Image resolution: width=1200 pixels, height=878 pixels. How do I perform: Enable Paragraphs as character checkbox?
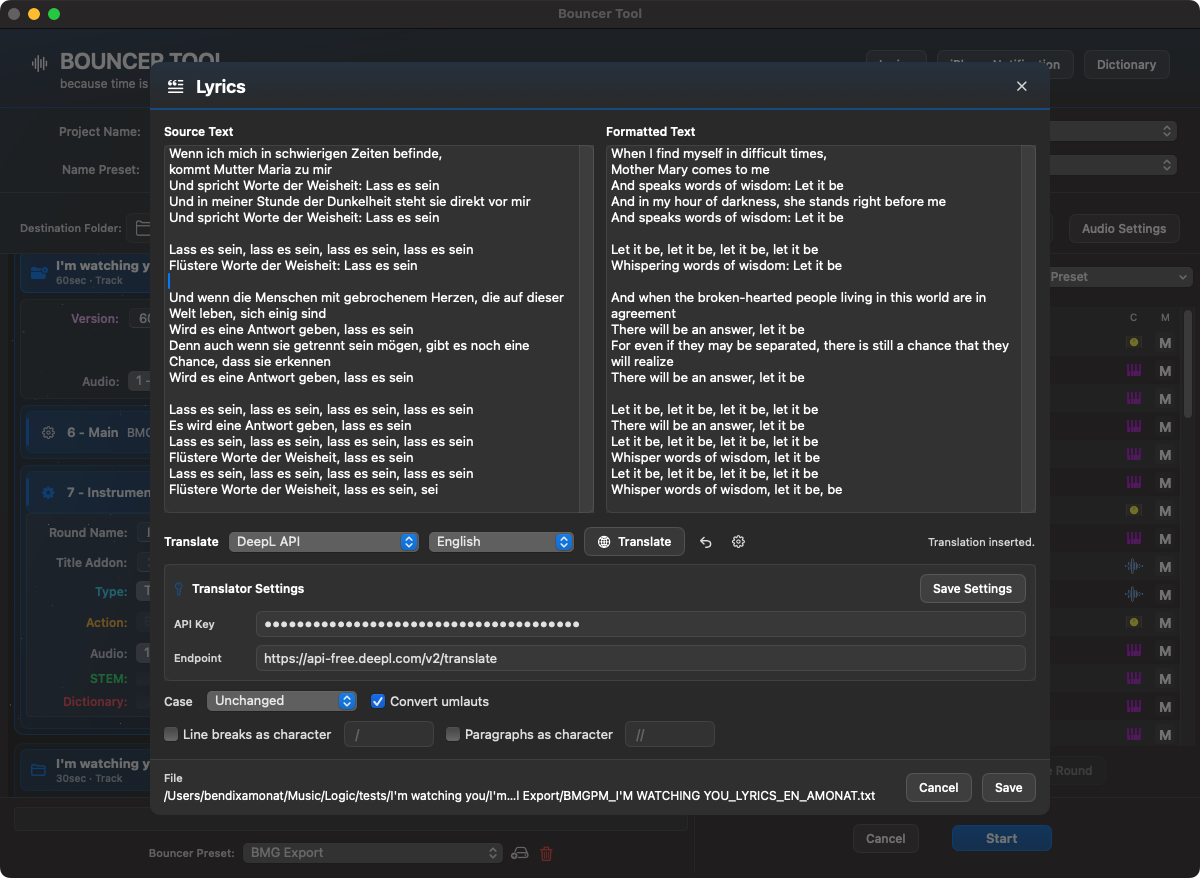[453, 734]
